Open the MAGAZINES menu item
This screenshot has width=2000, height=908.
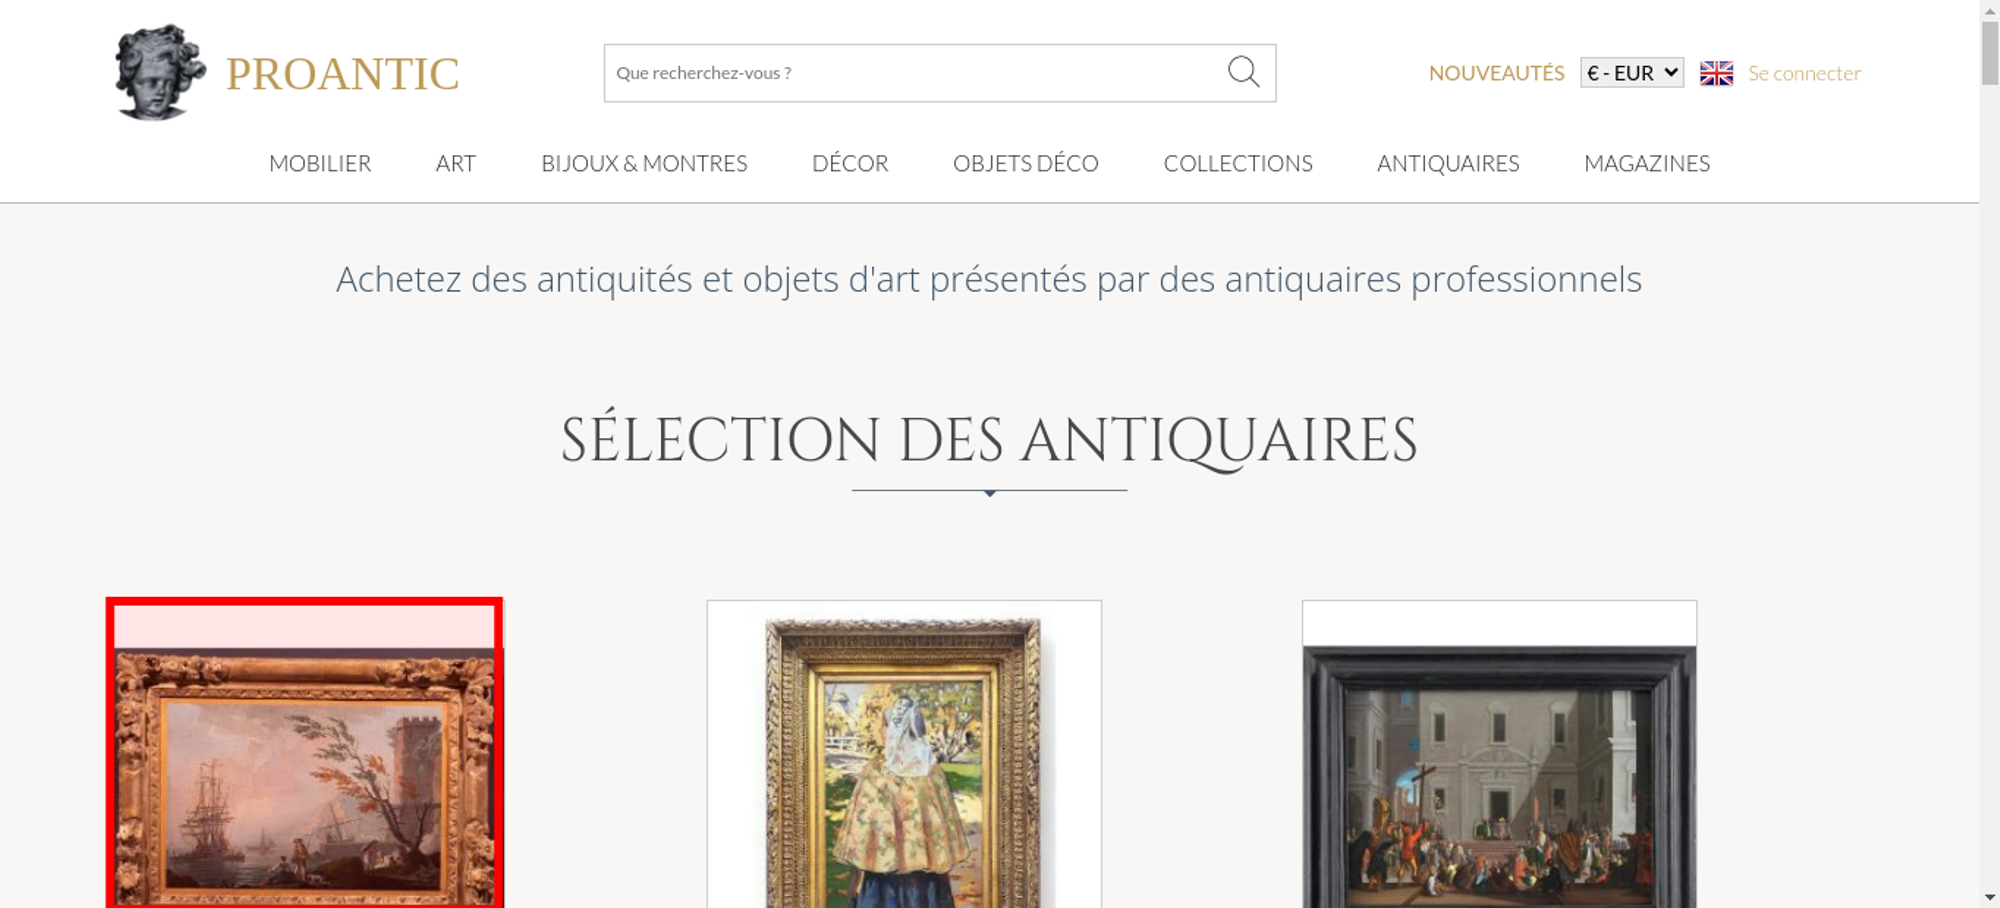click(1646, 163)
